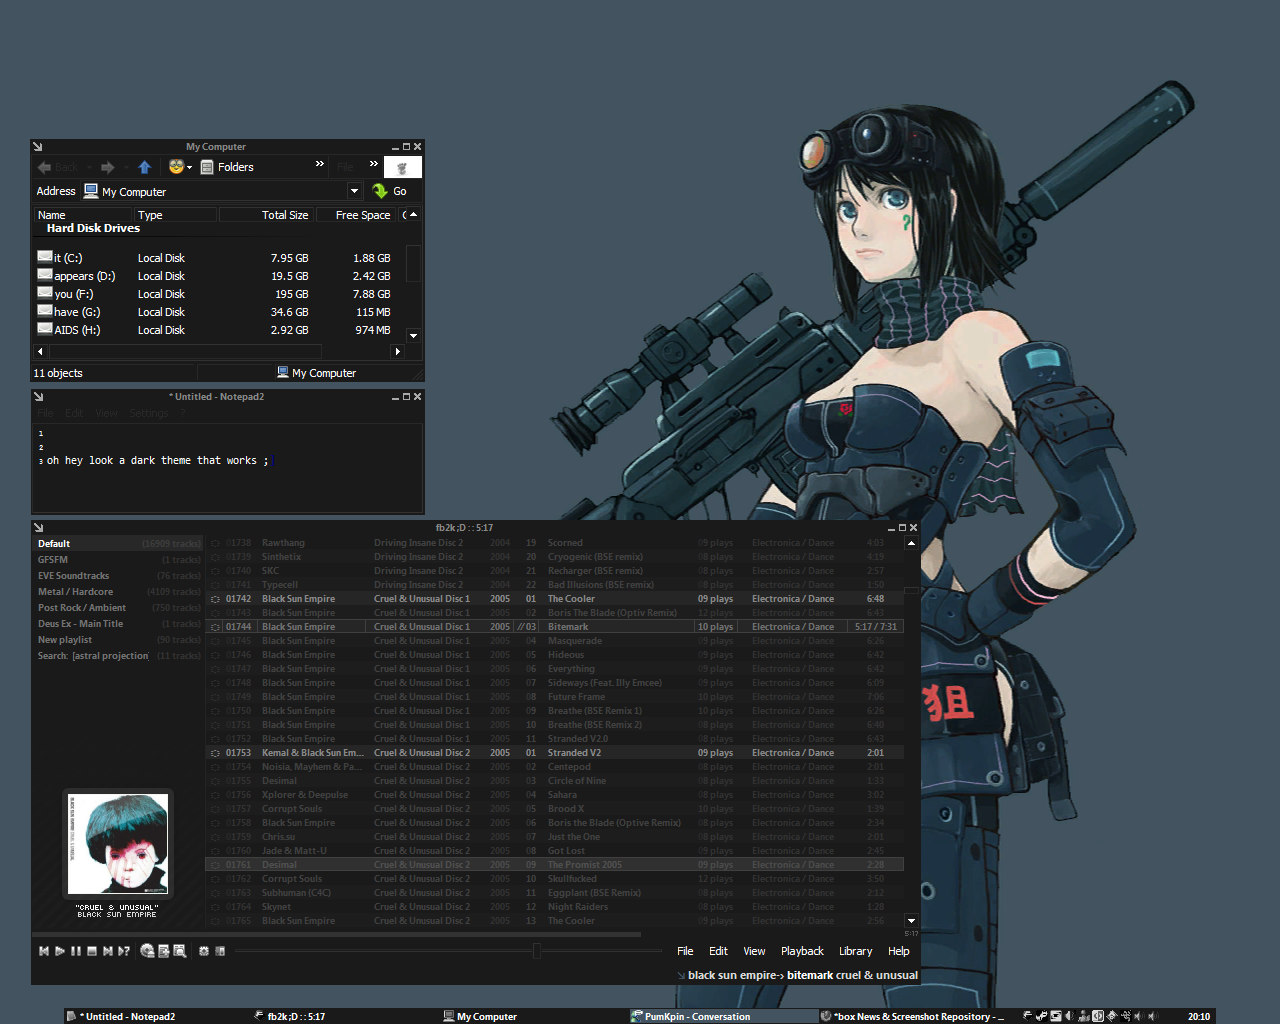
Task: Click playlist scrollbar down arrow in foobar2000
Action: click(x=911, y=920)
